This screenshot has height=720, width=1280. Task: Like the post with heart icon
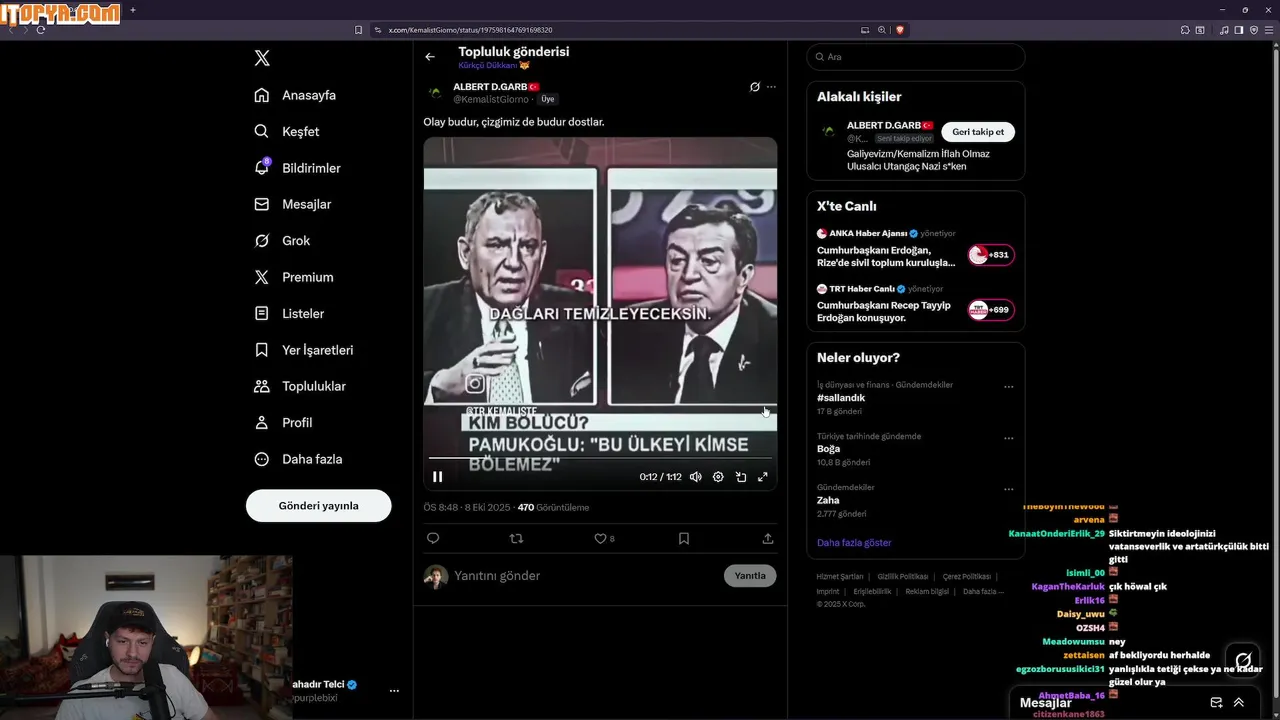pos(600,538)
